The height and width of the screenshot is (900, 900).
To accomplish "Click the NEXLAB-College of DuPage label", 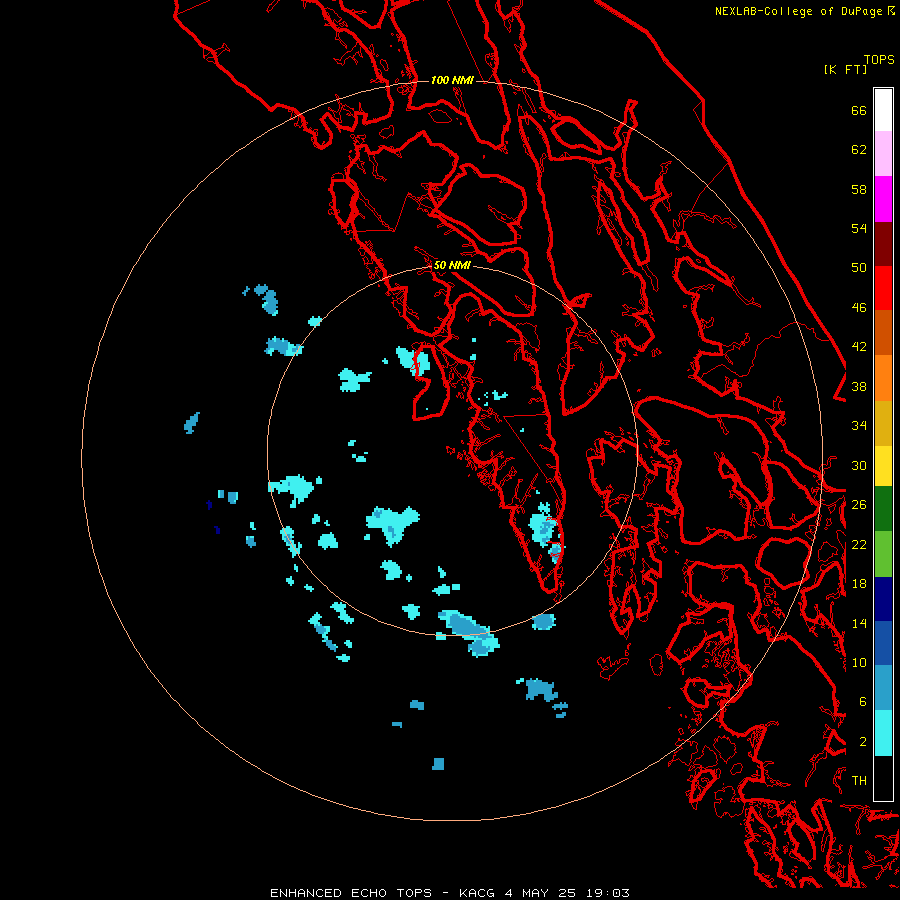I will [804, 11].
